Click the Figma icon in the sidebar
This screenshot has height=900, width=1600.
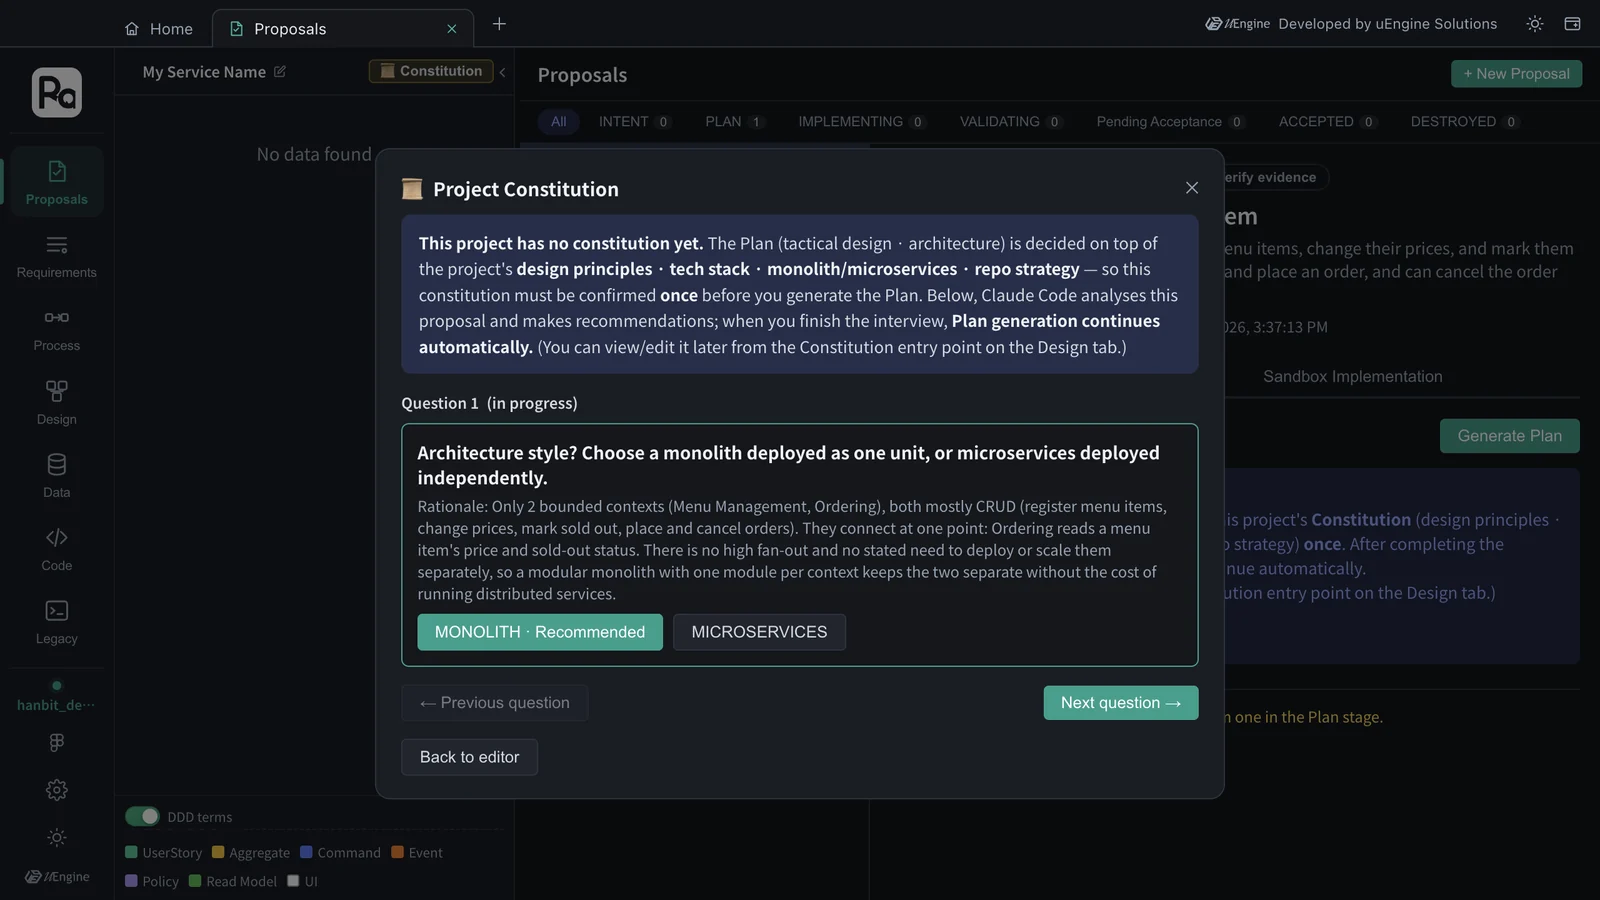pos(57,743)
